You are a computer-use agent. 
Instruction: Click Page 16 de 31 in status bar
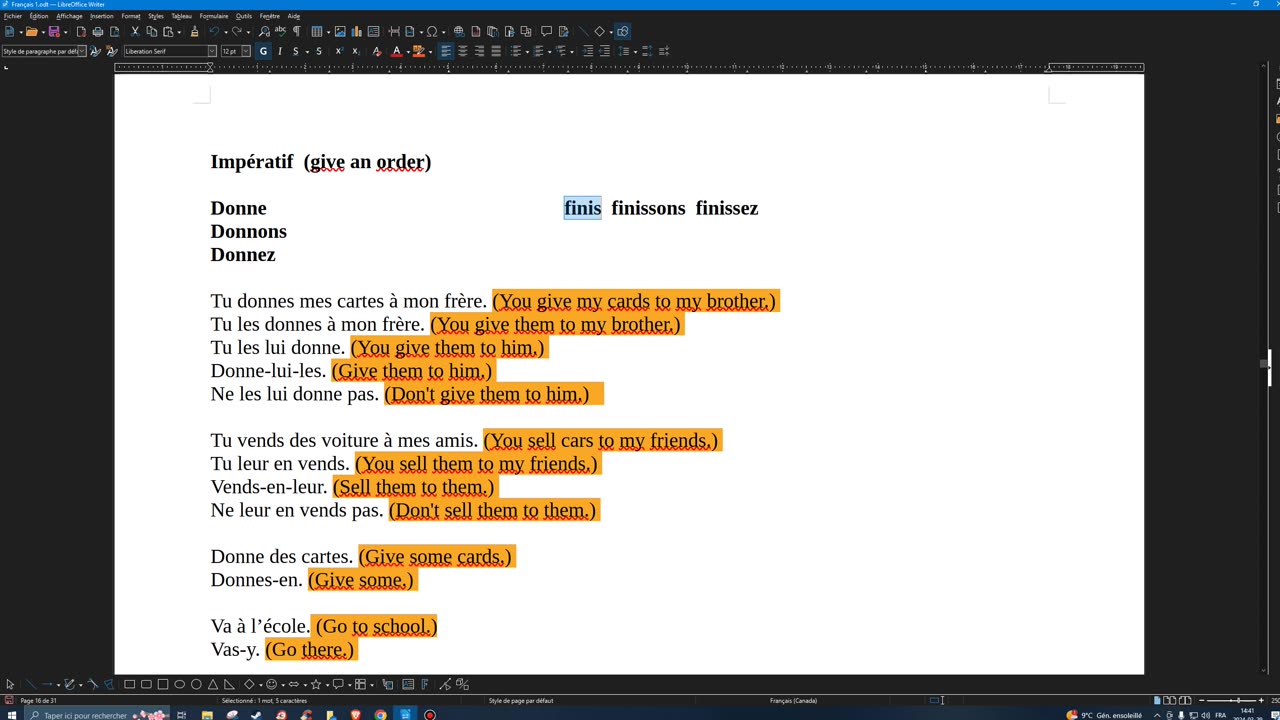click(38, 700)
